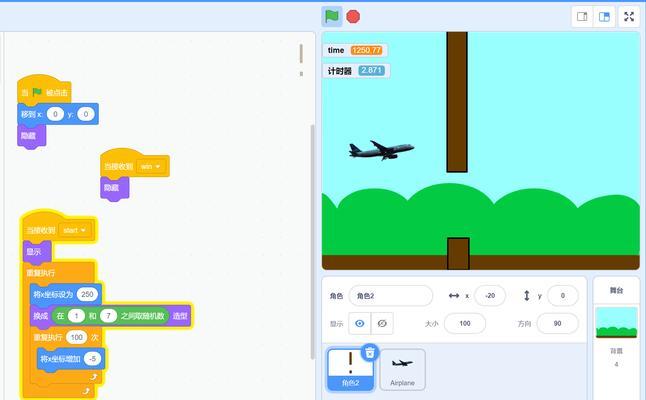Click the time variable monitor on stage
The height and width of the screenshot is (400, 646).
point(355,50)
